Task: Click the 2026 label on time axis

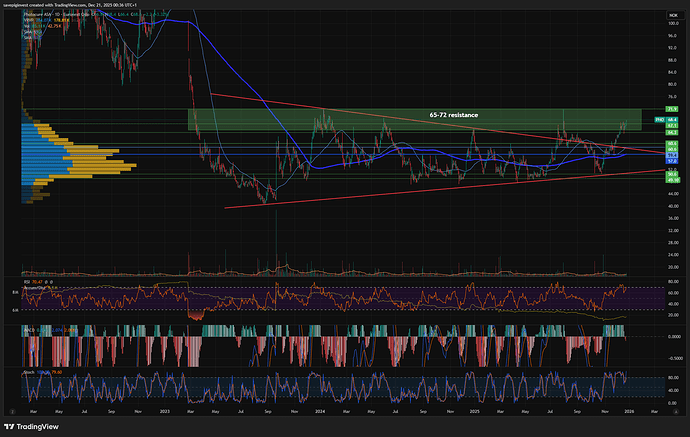Action: point(627,409)
